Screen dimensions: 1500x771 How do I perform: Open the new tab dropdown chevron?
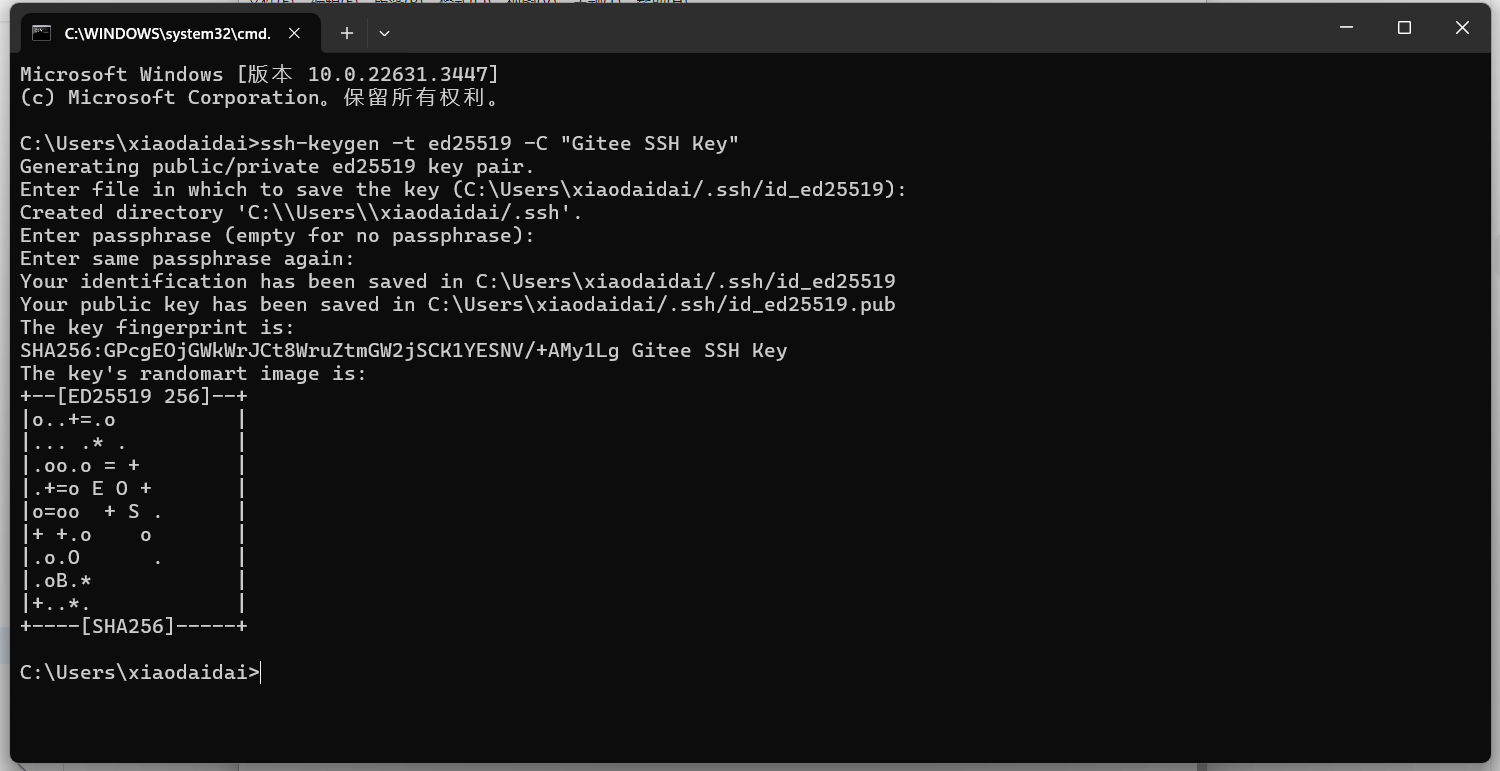click(x=384, y=33)
